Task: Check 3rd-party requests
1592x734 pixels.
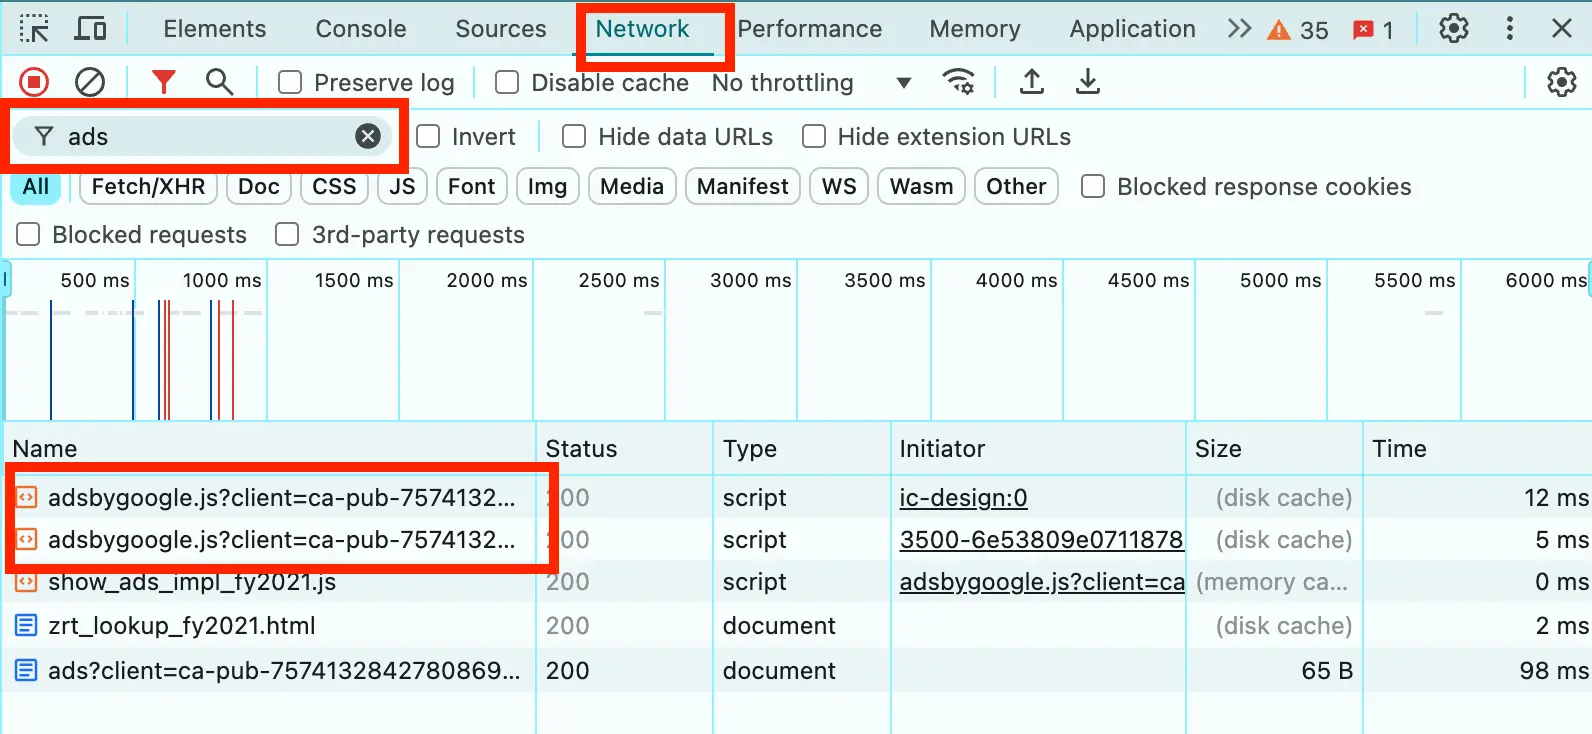Action: tap(287, 234)
